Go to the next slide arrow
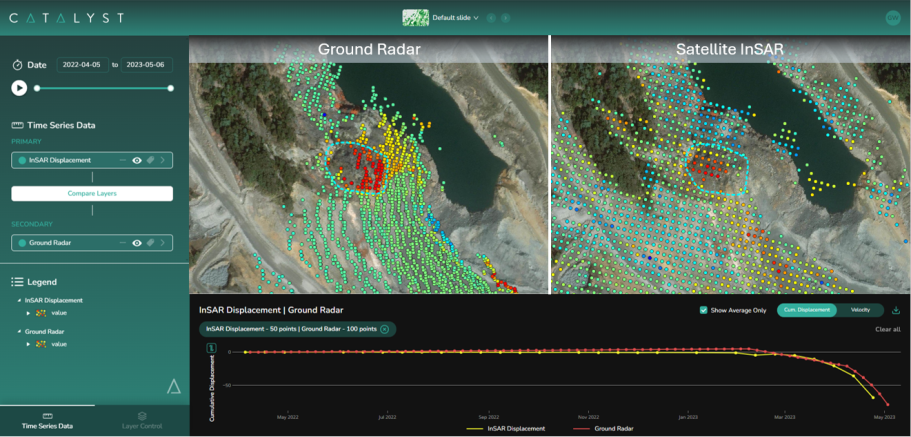This screenshot has height=437, width=911. [505, 18]
